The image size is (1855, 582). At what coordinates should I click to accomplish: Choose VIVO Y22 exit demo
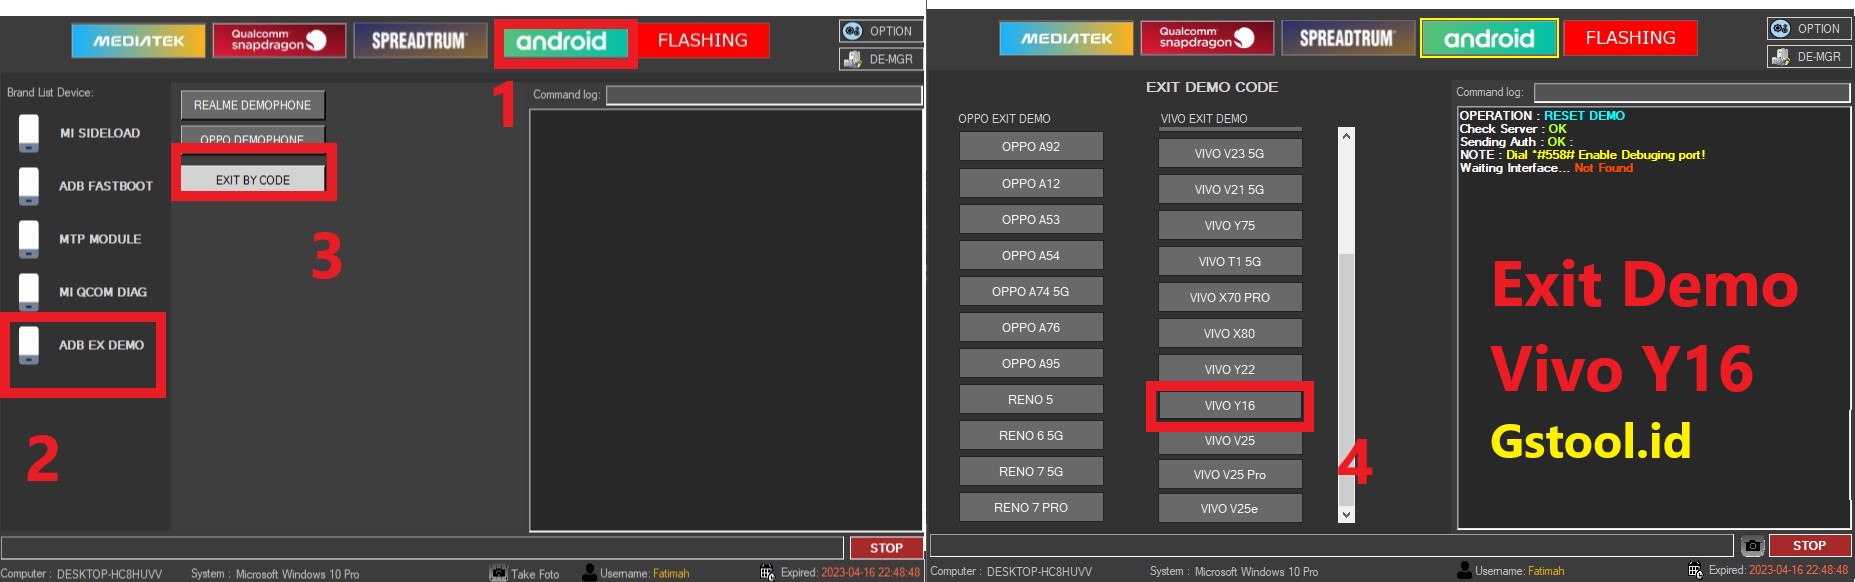pos(1230,368)
